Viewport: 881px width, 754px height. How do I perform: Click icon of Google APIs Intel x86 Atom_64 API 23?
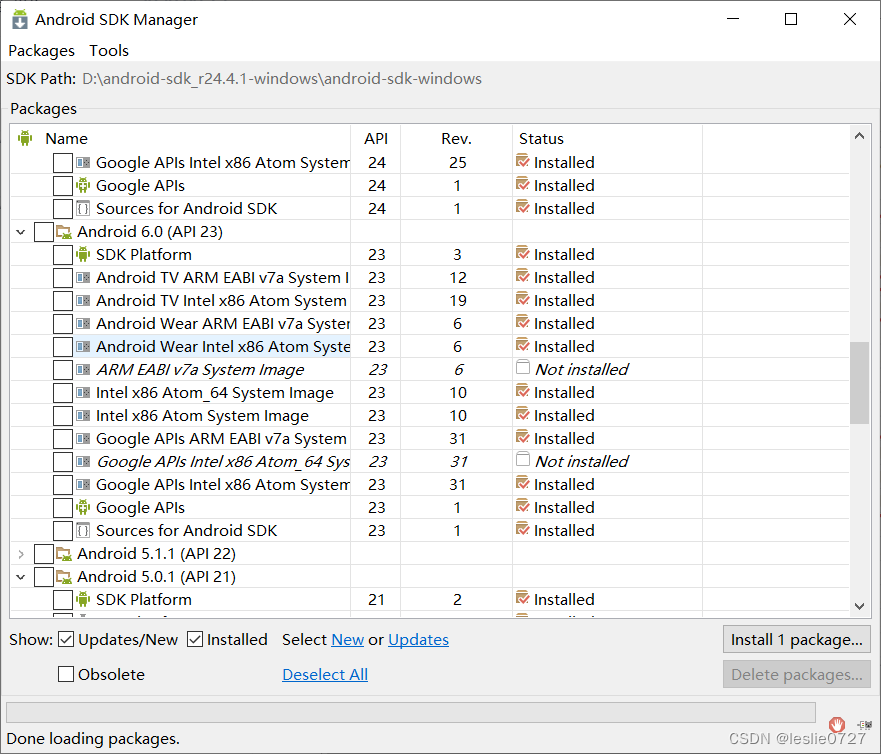(83, 461)
